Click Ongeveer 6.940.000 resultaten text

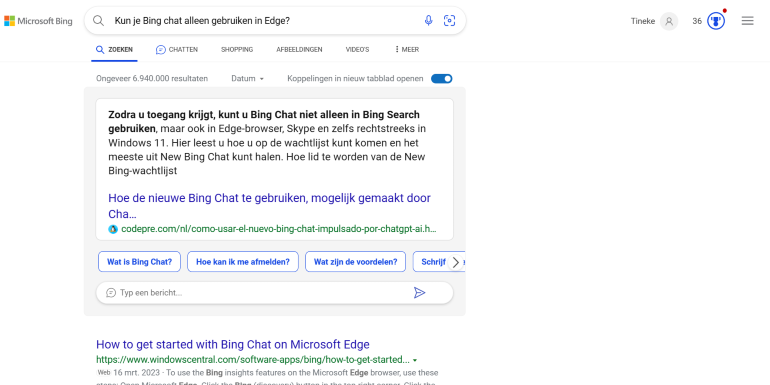coord(152,79)
